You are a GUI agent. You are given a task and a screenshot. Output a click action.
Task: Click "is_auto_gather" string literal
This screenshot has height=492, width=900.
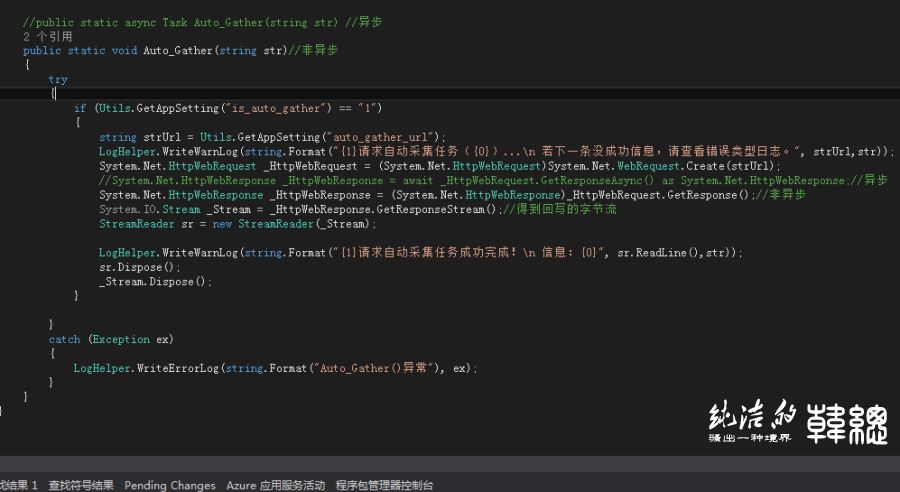tap(276, 108)
